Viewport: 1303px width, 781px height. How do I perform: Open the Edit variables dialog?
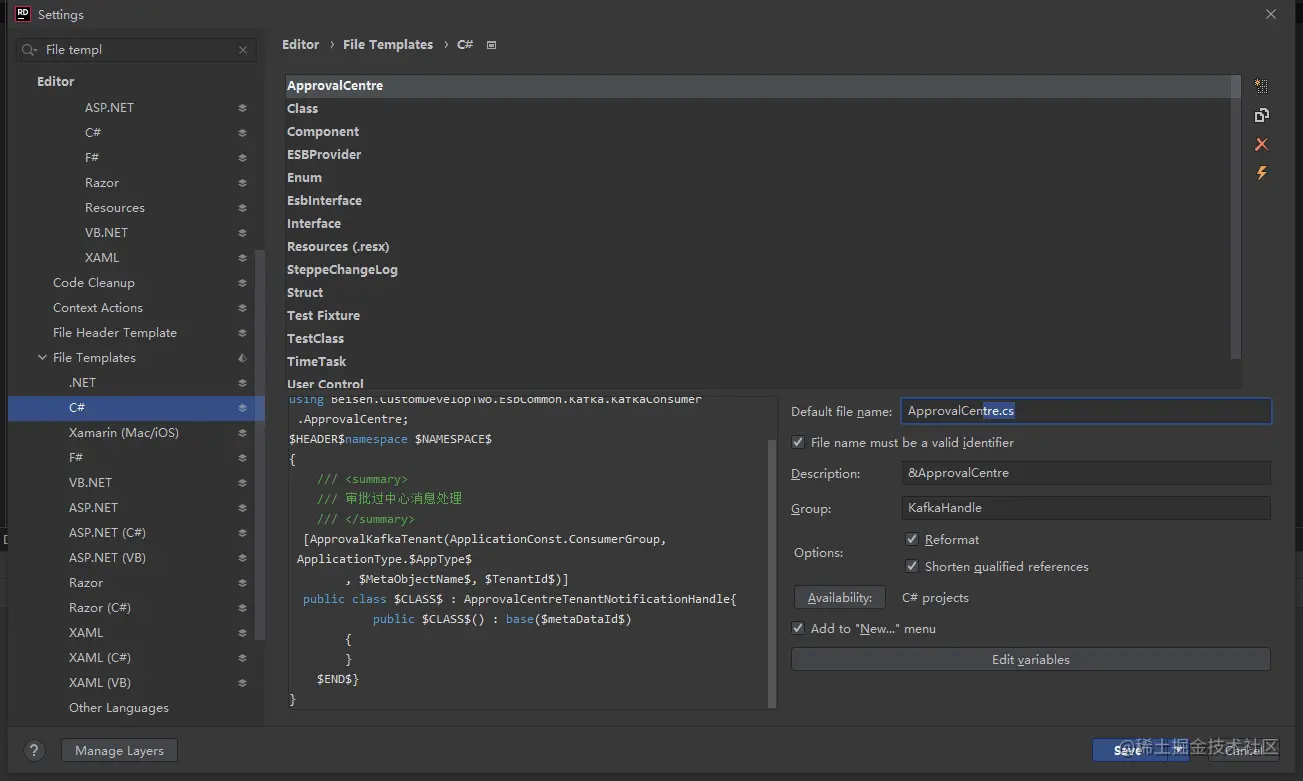tap(1031, 660)
